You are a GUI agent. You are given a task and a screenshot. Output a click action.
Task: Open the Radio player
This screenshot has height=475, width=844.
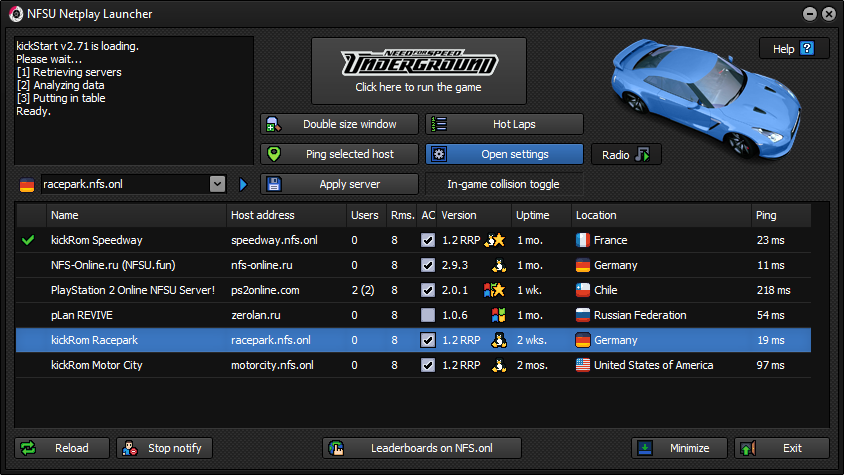(626, 155)
